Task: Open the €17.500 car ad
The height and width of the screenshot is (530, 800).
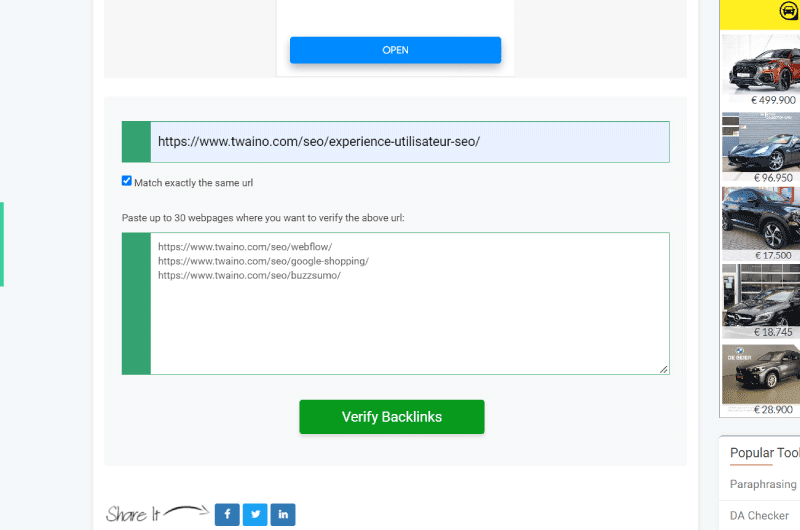Action: 761,224
